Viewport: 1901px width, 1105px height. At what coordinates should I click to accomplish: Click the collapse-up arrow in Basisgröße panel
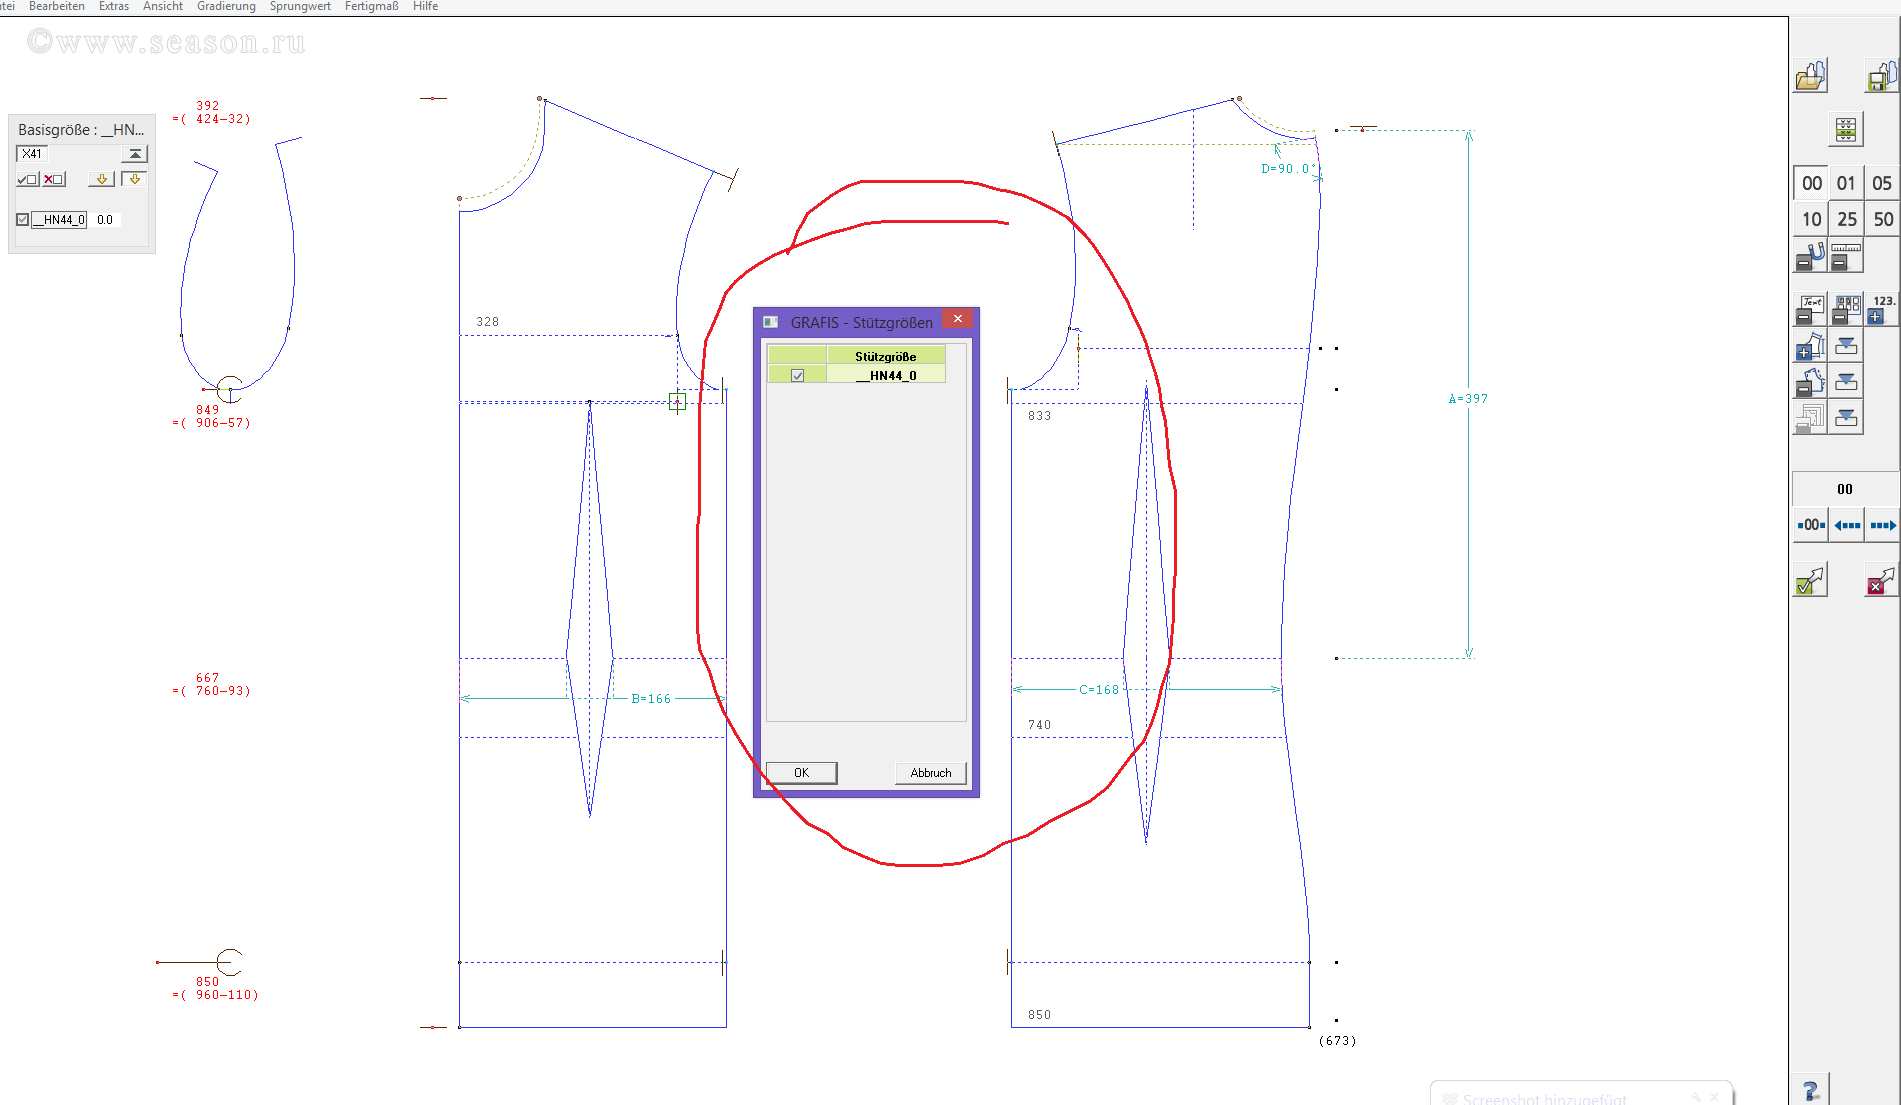click(x=134, y=154)
